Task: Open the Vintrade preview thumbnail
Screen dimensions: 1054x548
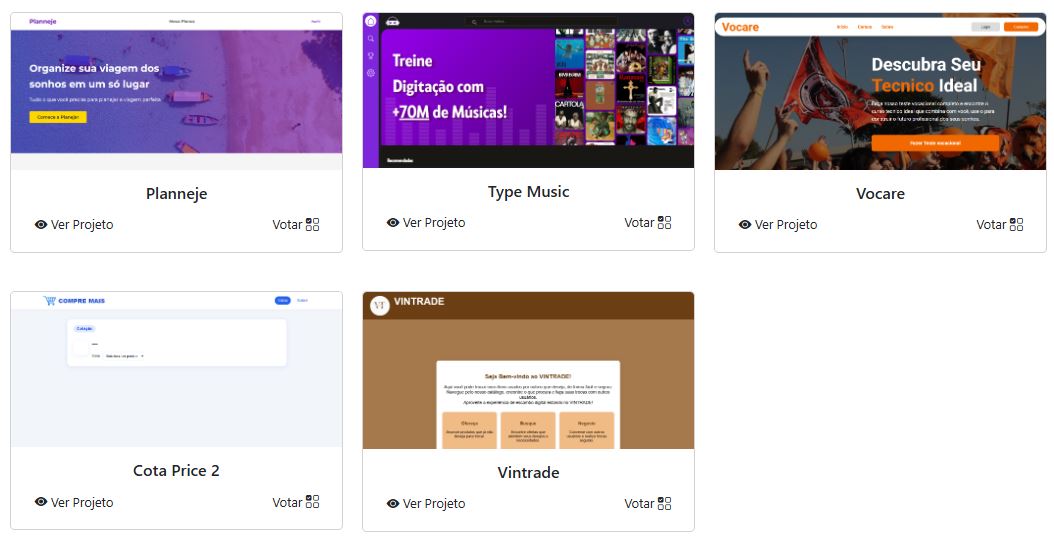Action: 528,370
